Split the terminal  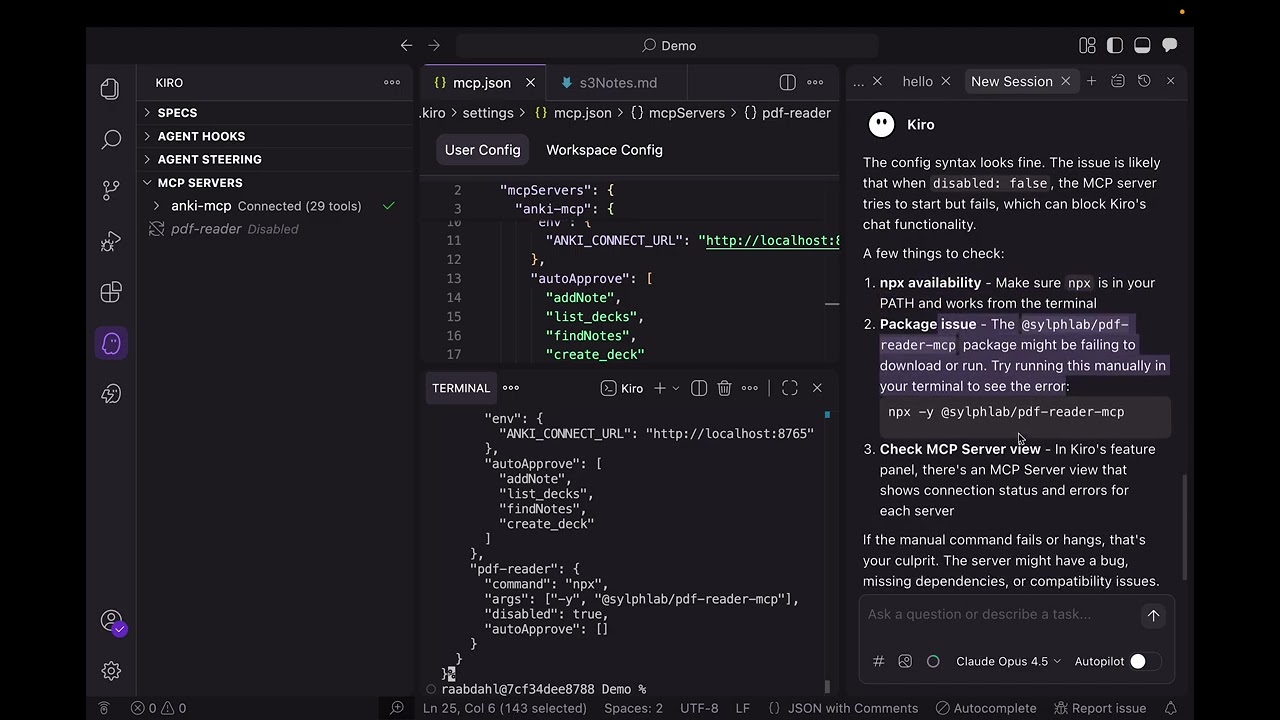click(x=699, y=388)
